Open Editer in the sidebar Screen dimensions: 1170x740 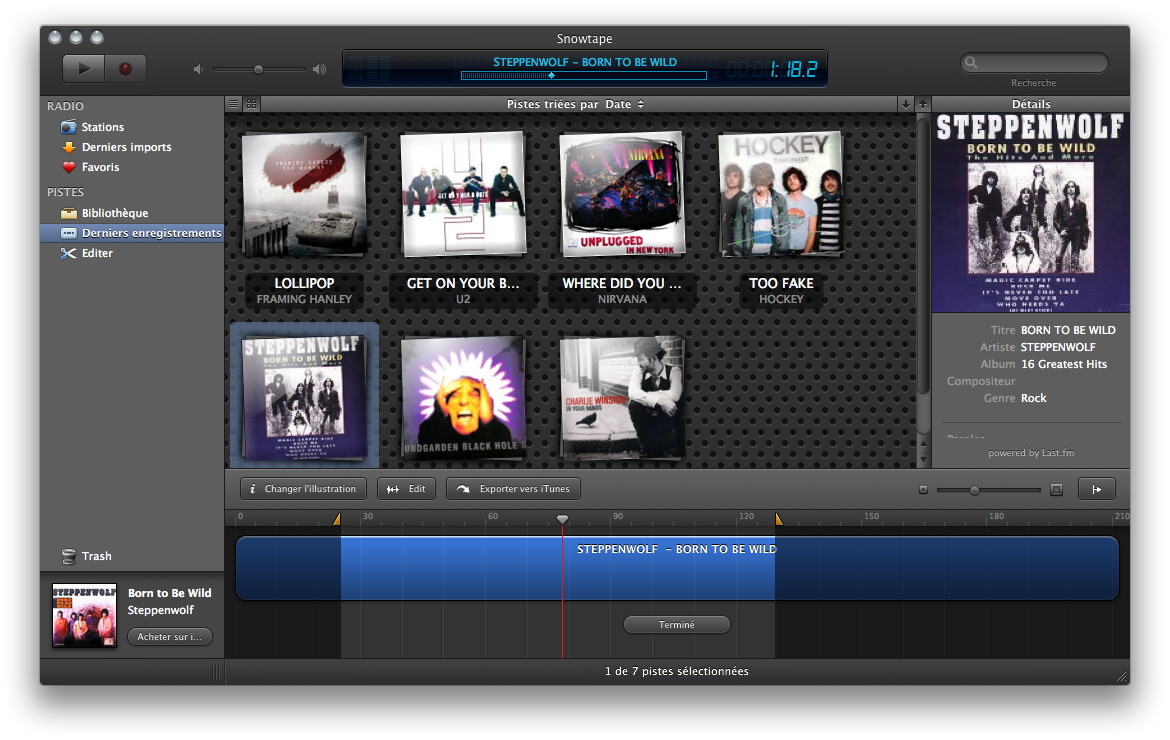click(x=97, y=253)
